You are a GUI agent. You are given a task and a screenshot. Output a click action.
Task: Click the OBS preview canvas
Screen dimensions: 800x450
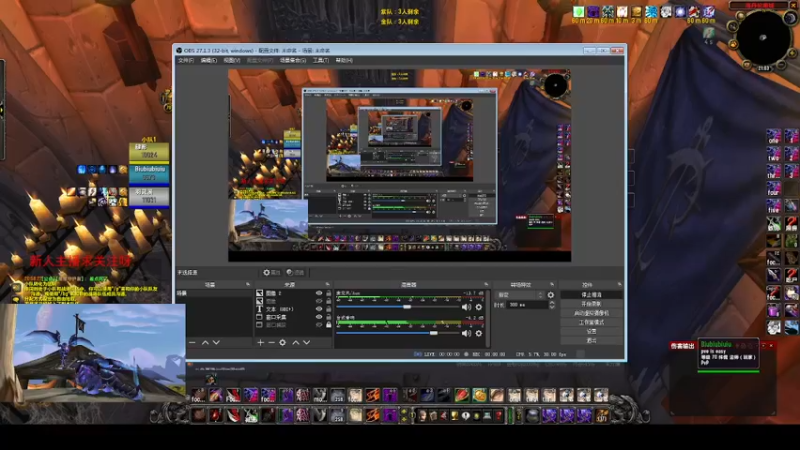tap(399, 165)
